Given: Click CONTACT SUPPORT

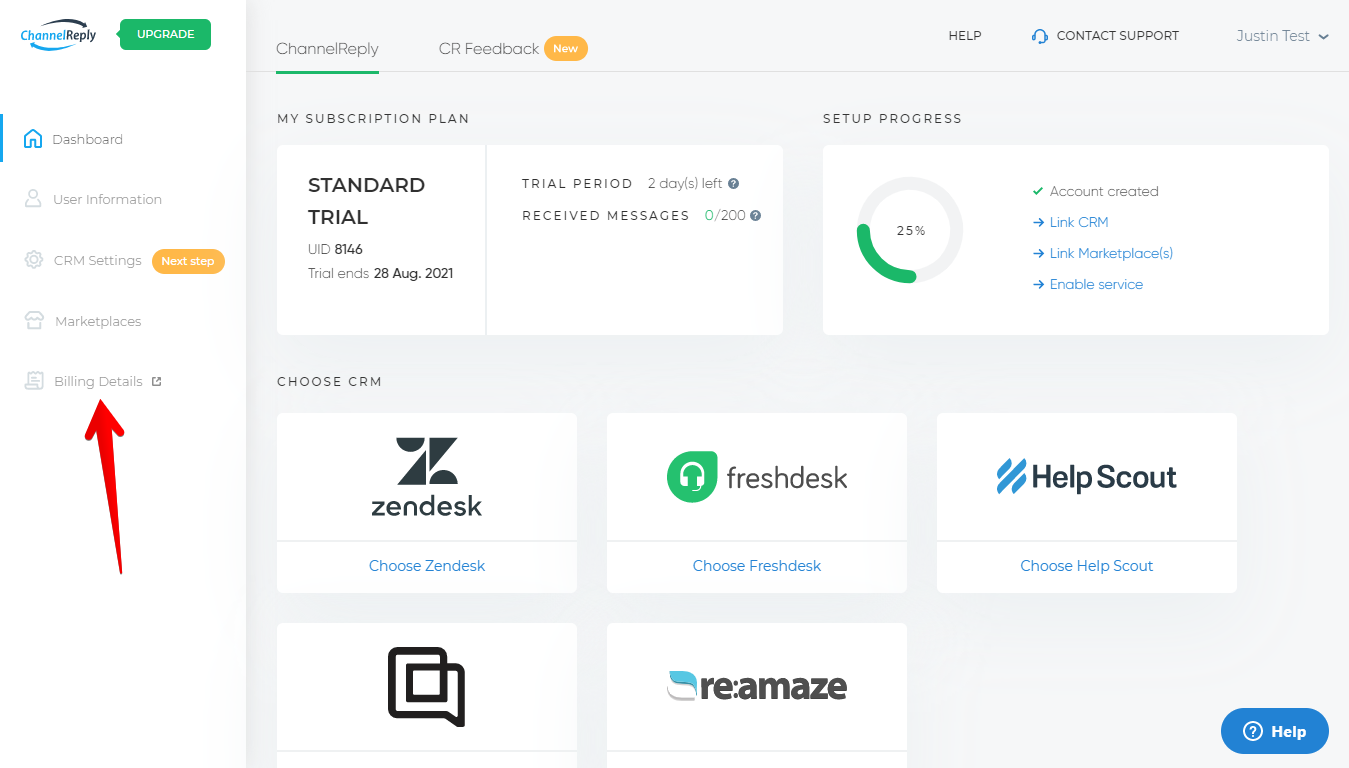Looking at the screenshot, I should click(x=1117, y=36).
